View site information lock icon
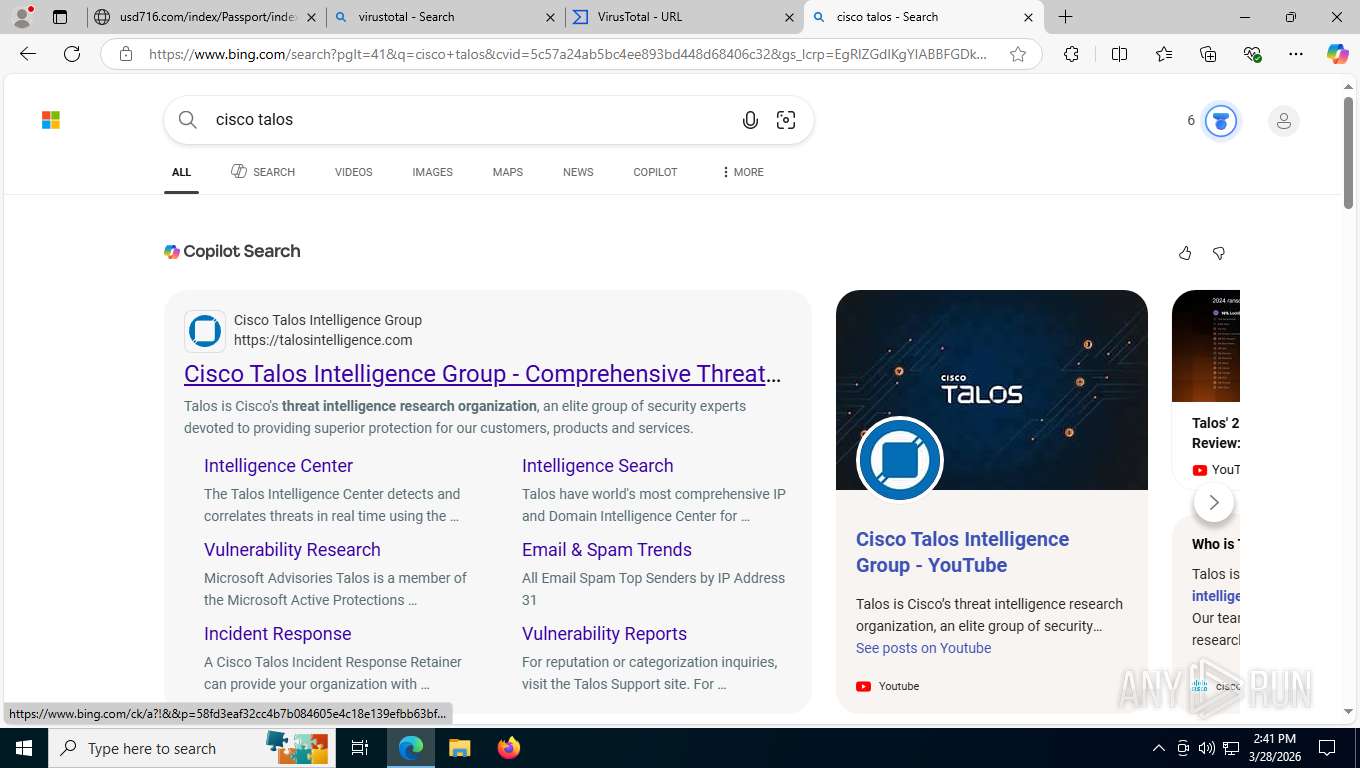The image size is (1360, 768). [126, 54]
